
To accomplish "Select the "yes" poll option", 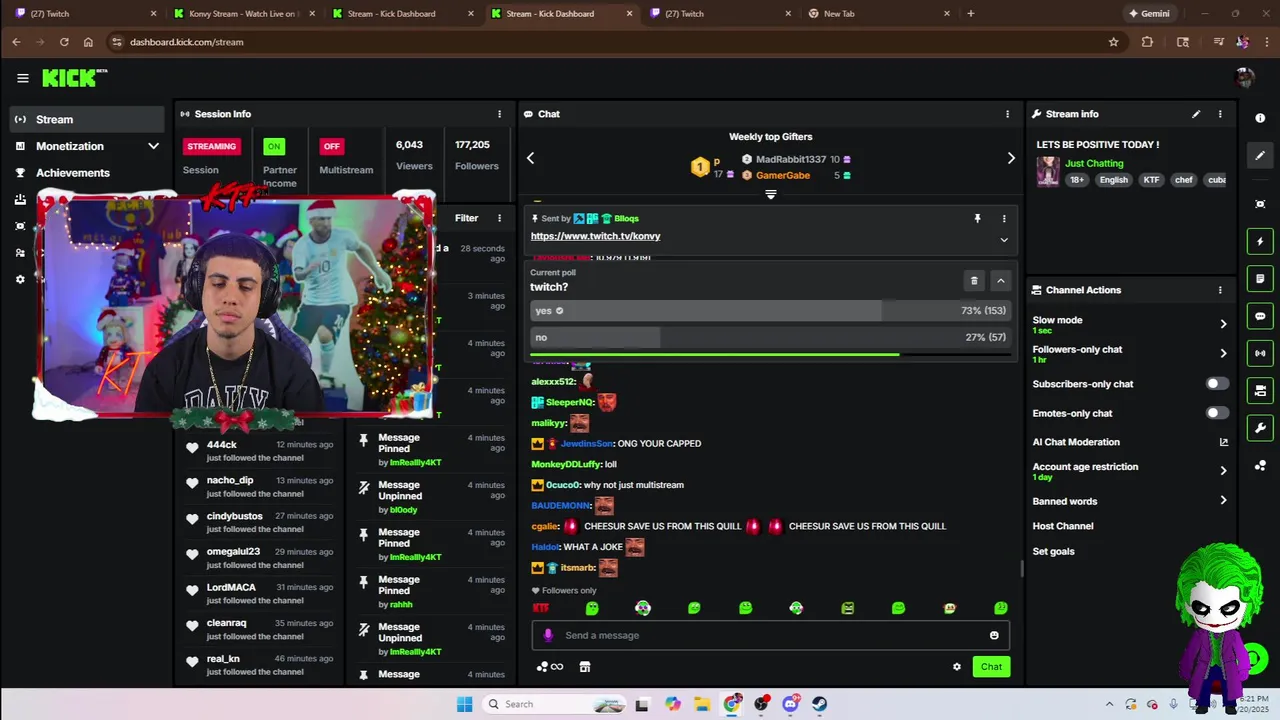I will pyautogui.click(x=770, y=311).
